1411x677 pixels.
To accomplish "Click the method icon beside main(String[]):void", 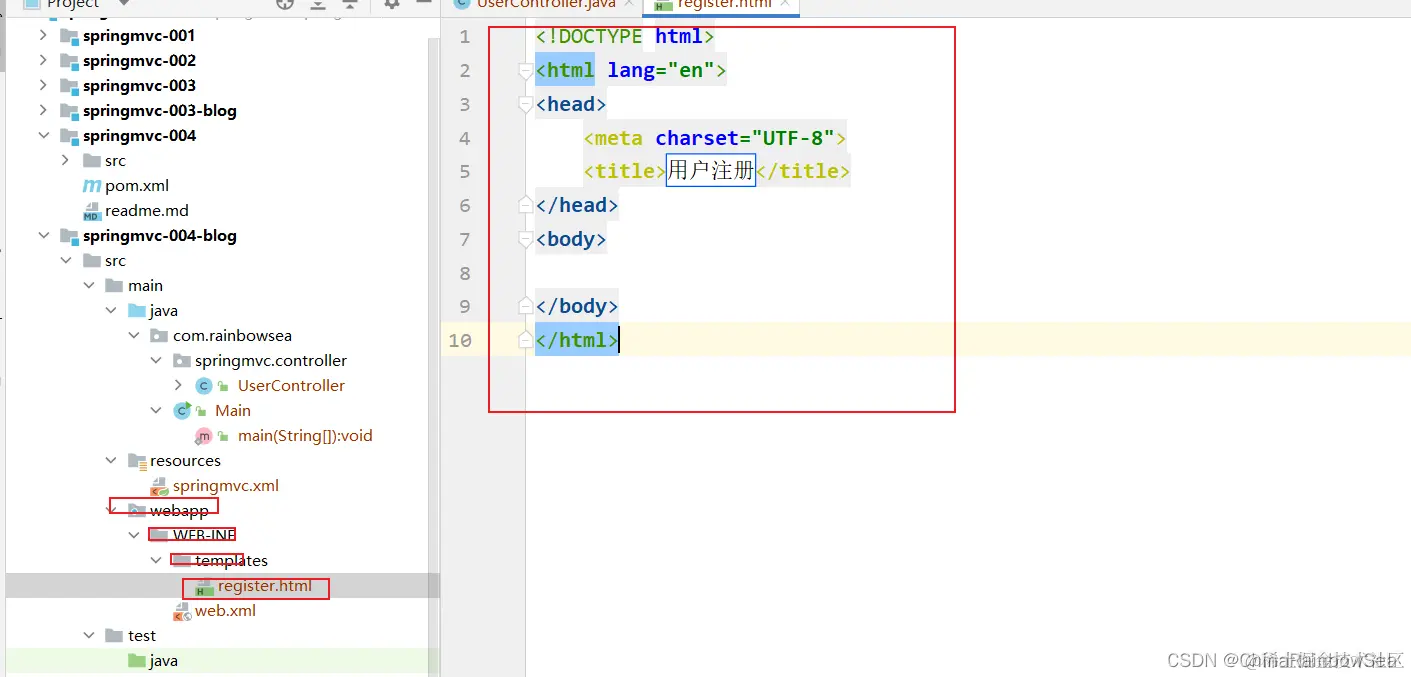I will (x=204, y=435).
